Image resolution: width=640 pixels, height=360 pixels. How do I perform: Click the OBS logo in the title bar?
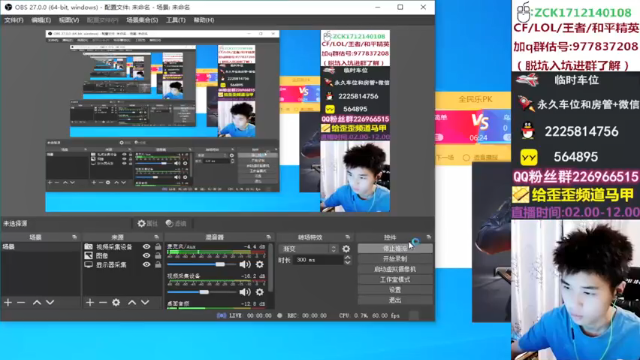tap(8, 7)
